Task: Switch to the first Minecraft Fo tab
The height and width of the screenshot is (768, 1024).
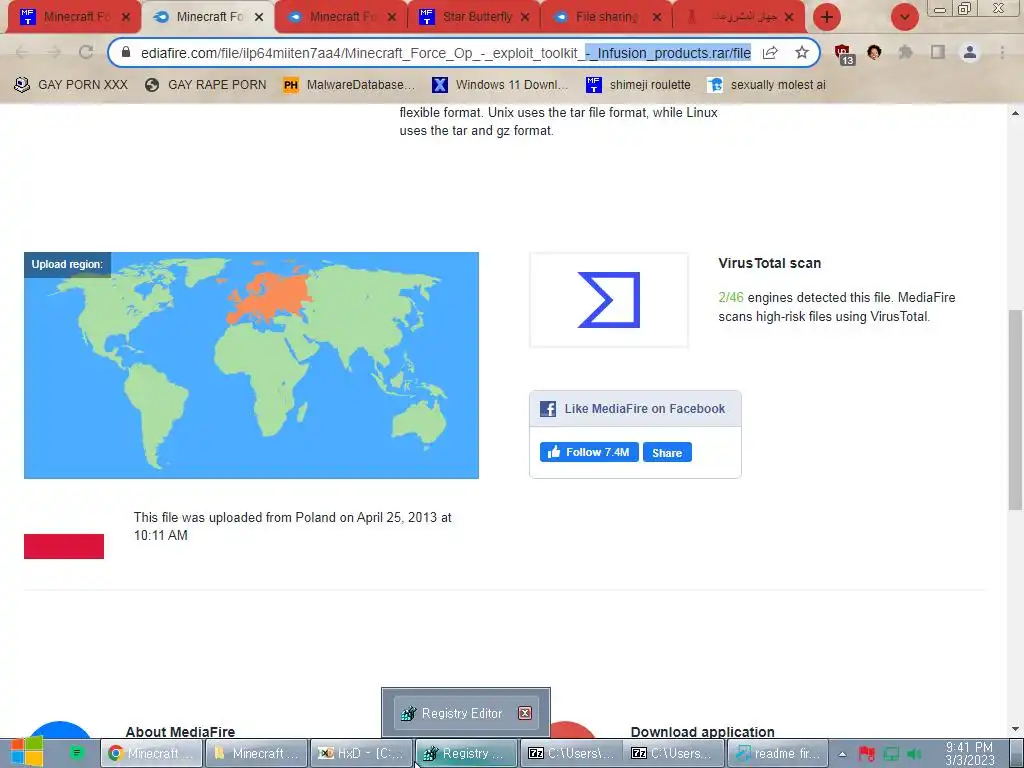Action: 73,17
